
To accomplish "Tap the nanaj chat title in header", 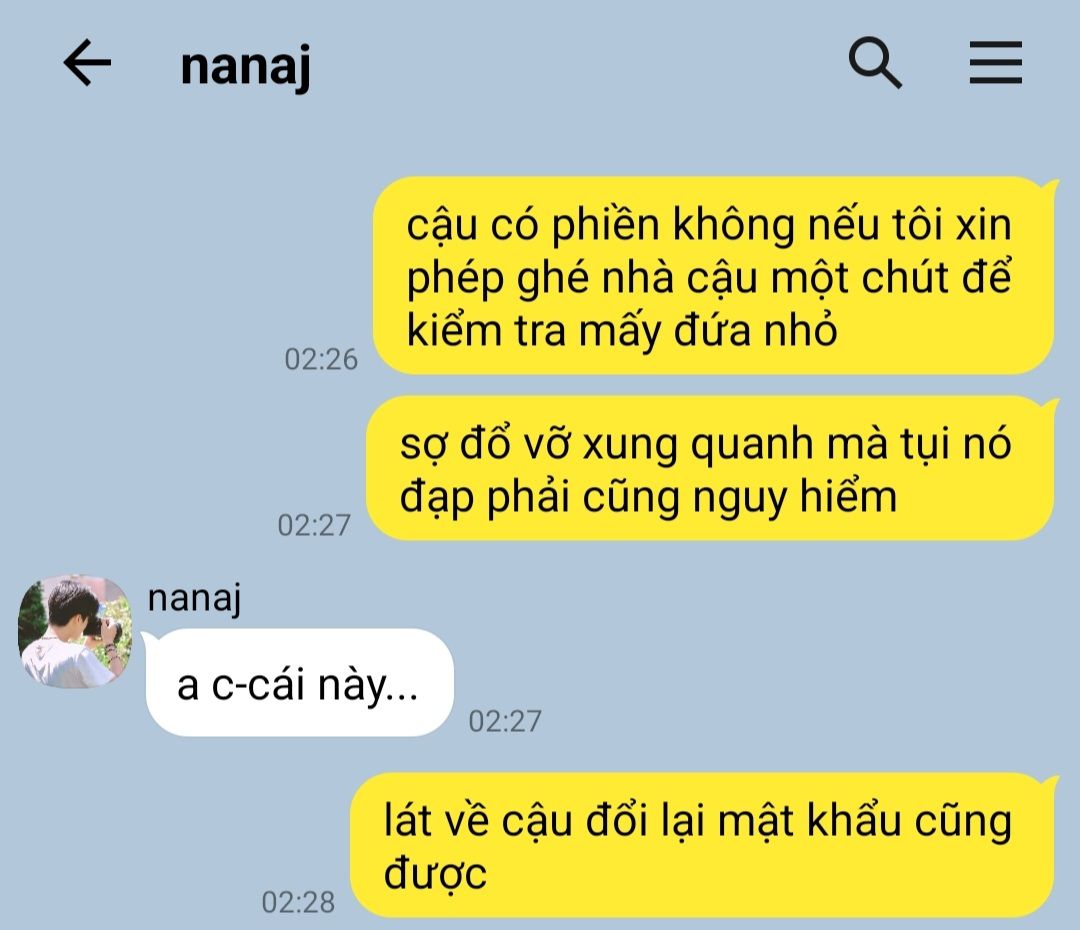I will (245, 66).
